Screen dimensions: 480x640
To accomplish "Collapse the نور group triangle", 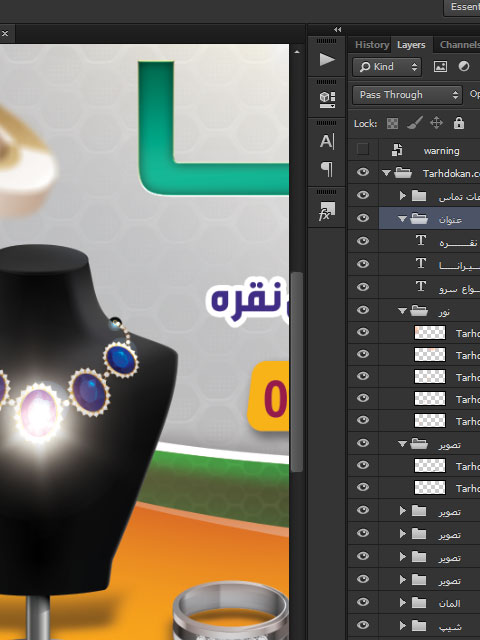I will (x=402, y=311).
